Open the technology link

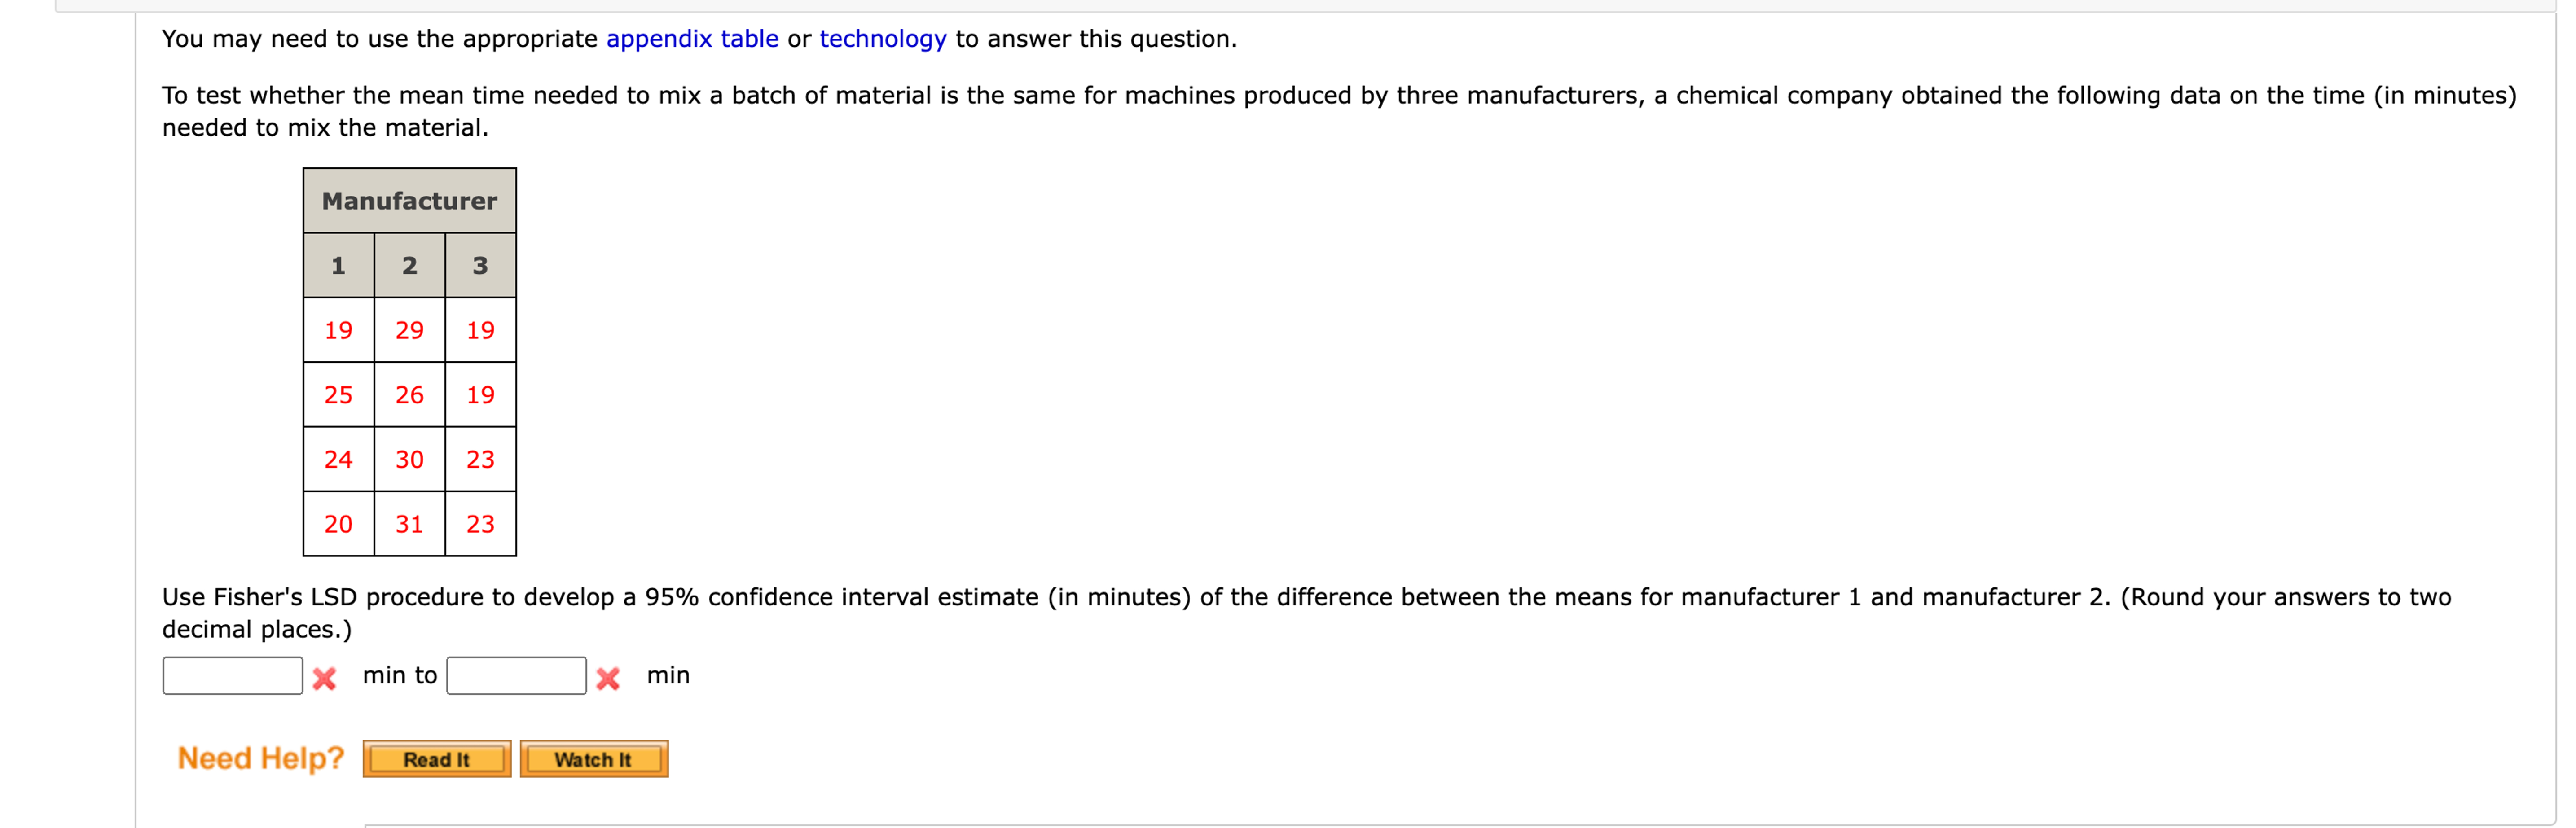pos(883,39)
